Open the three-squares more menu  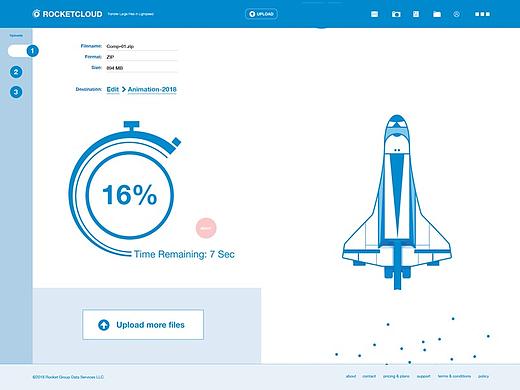pos(483,14)
